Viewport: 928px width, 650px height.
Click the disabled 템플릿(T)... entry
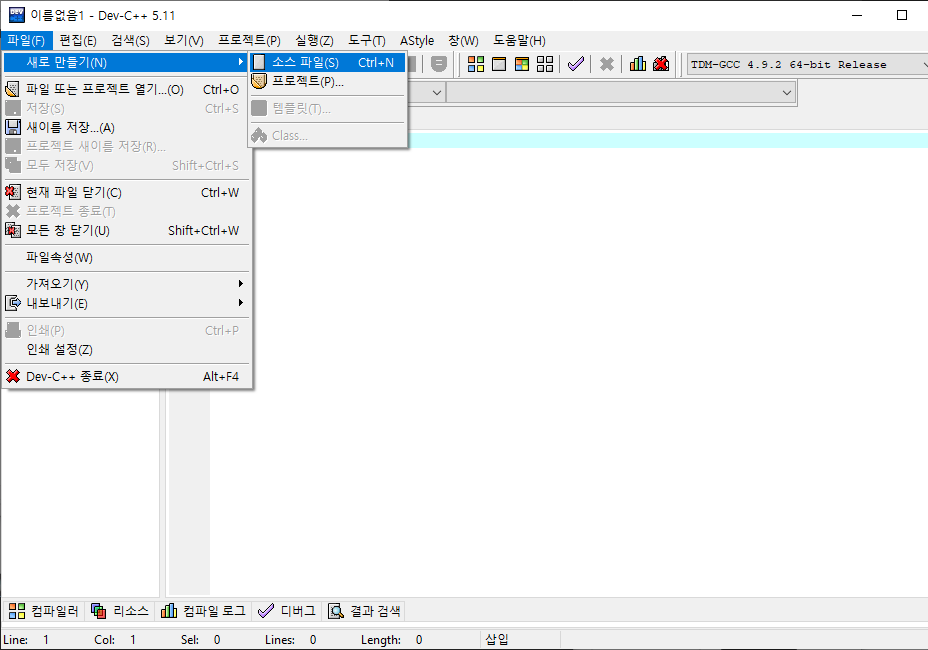(328, 108)
